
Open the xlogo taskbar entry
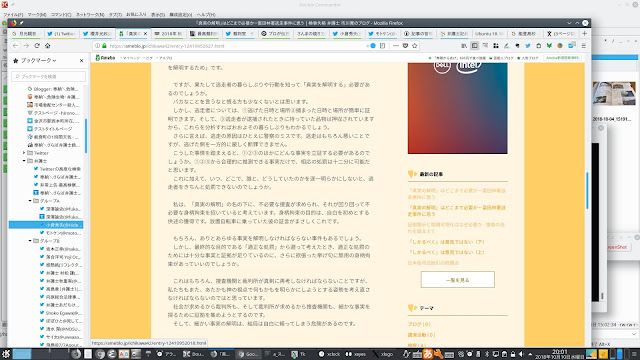pyautogui.click(x=383, y=354)
